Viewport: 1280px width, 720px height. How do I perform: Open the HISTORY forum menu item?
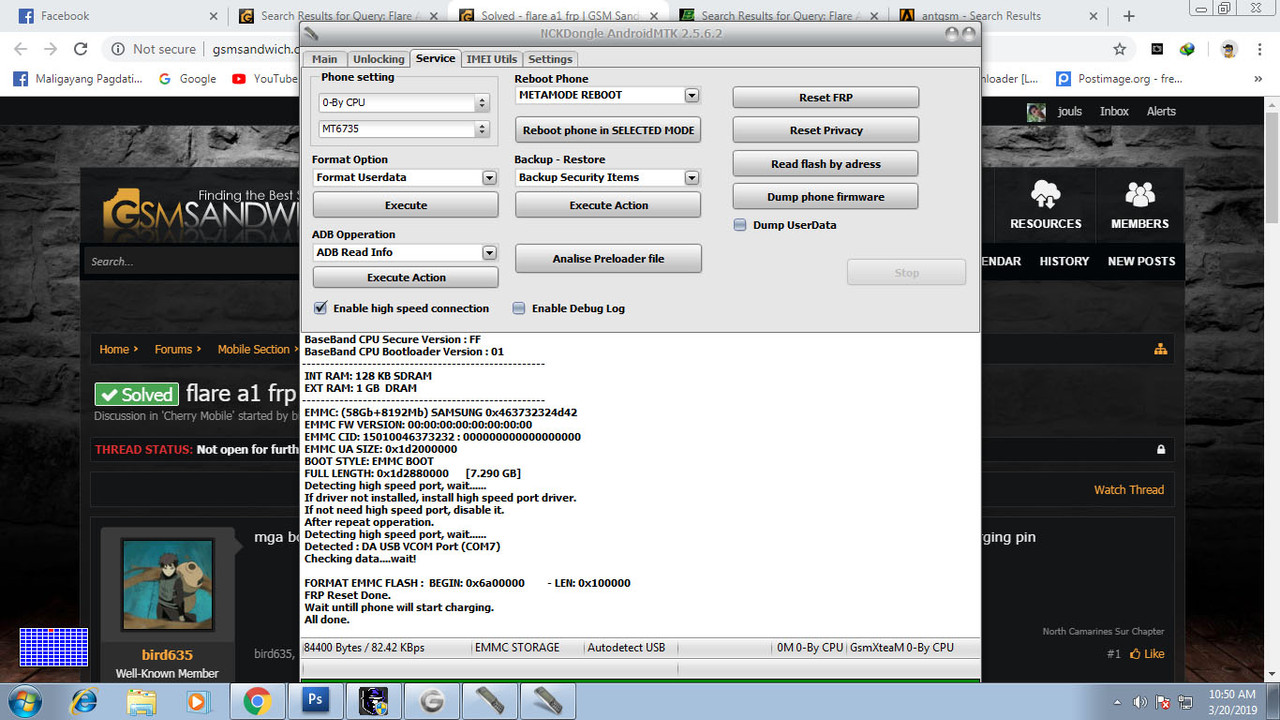point(1064,261)
